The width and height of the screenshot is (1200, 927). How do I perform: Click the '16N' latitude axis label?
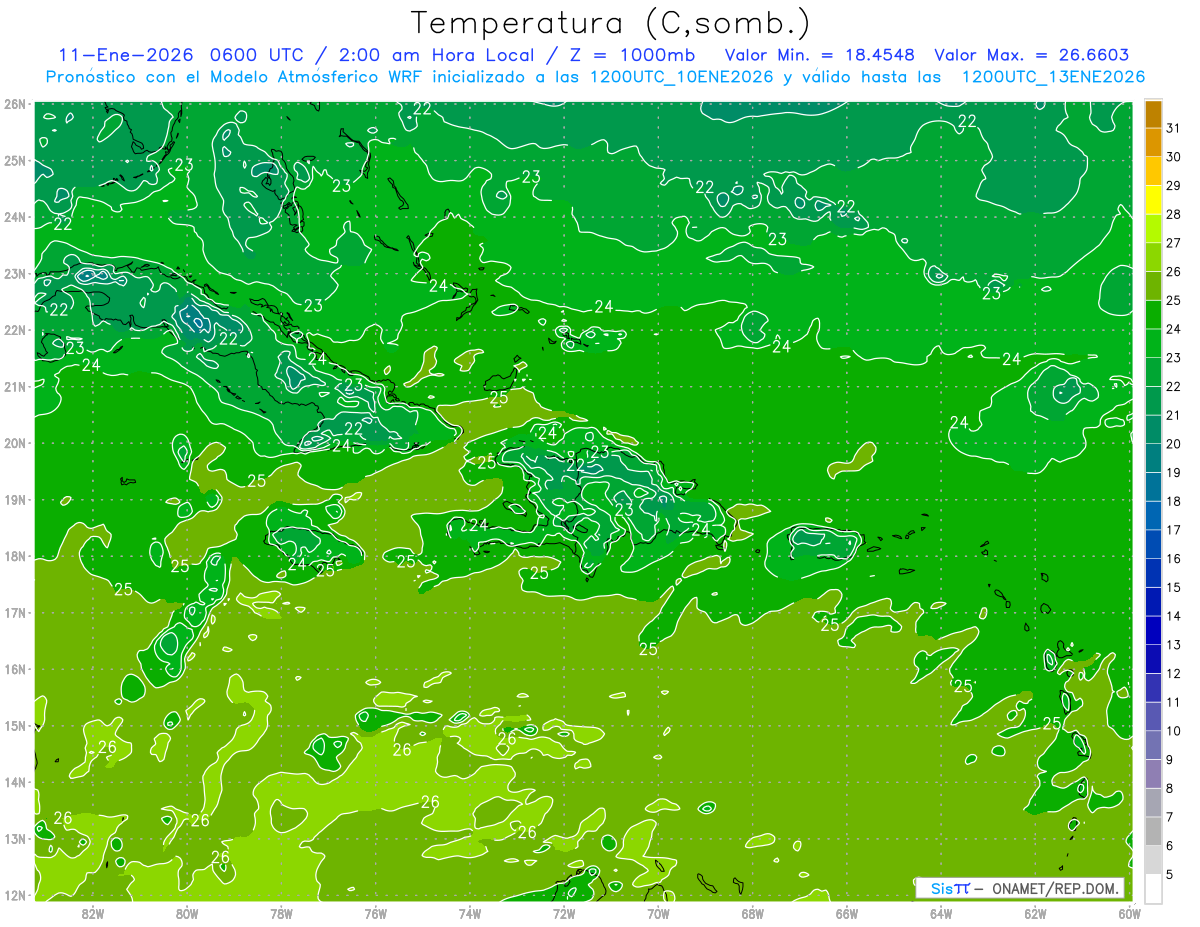click(15, 669)
